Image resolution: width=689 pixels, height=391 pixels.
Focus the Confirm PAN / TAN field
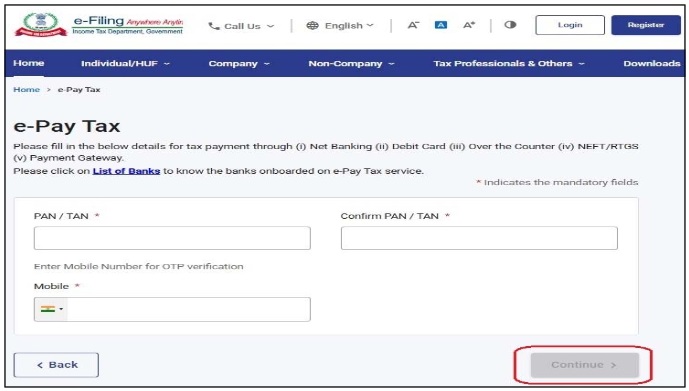(479, 238)
